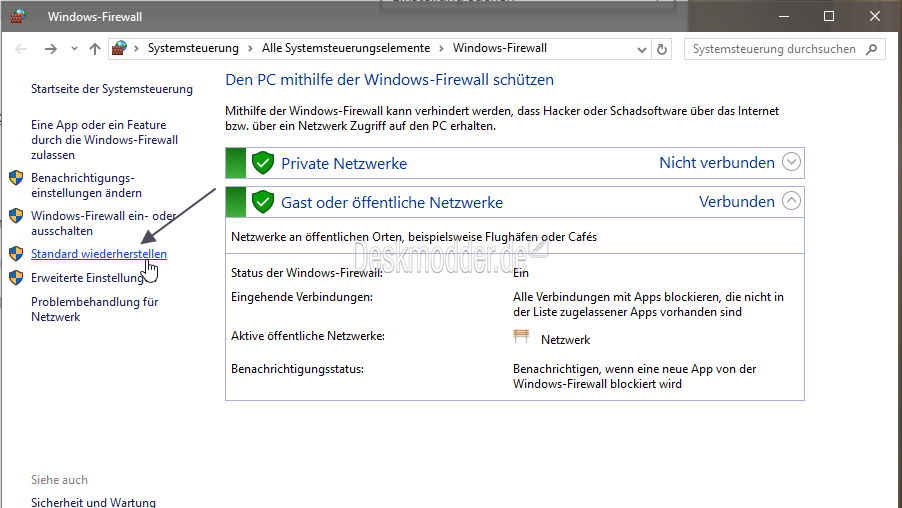Click green shield icon for Gast oder öffentliche Netzwerke
Image resolution: width=902 pixels, height=508 pixels.
263,202
